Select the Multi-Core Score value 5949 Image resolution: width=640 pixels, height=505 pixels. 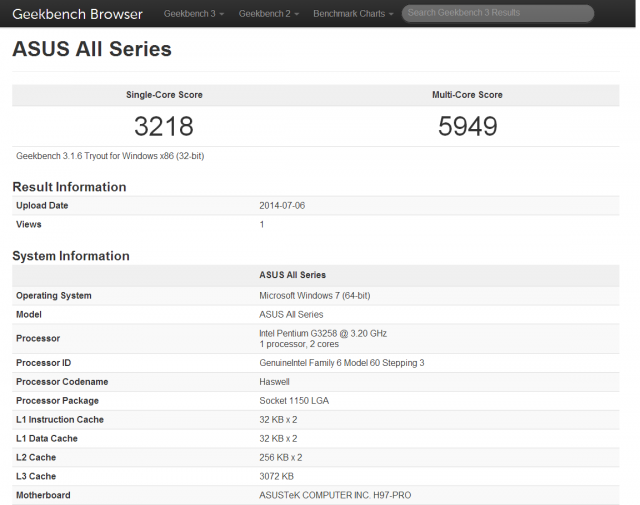click(467, 126)
